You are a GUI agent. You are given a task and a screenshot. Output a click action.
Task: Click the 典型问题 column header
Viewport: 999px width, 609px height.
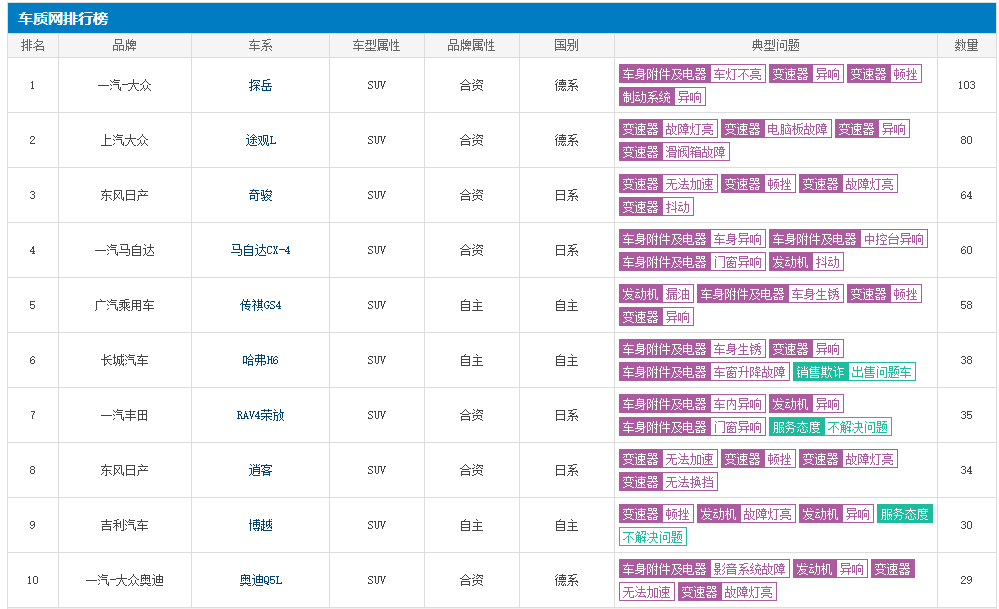[x=775, y=46]
